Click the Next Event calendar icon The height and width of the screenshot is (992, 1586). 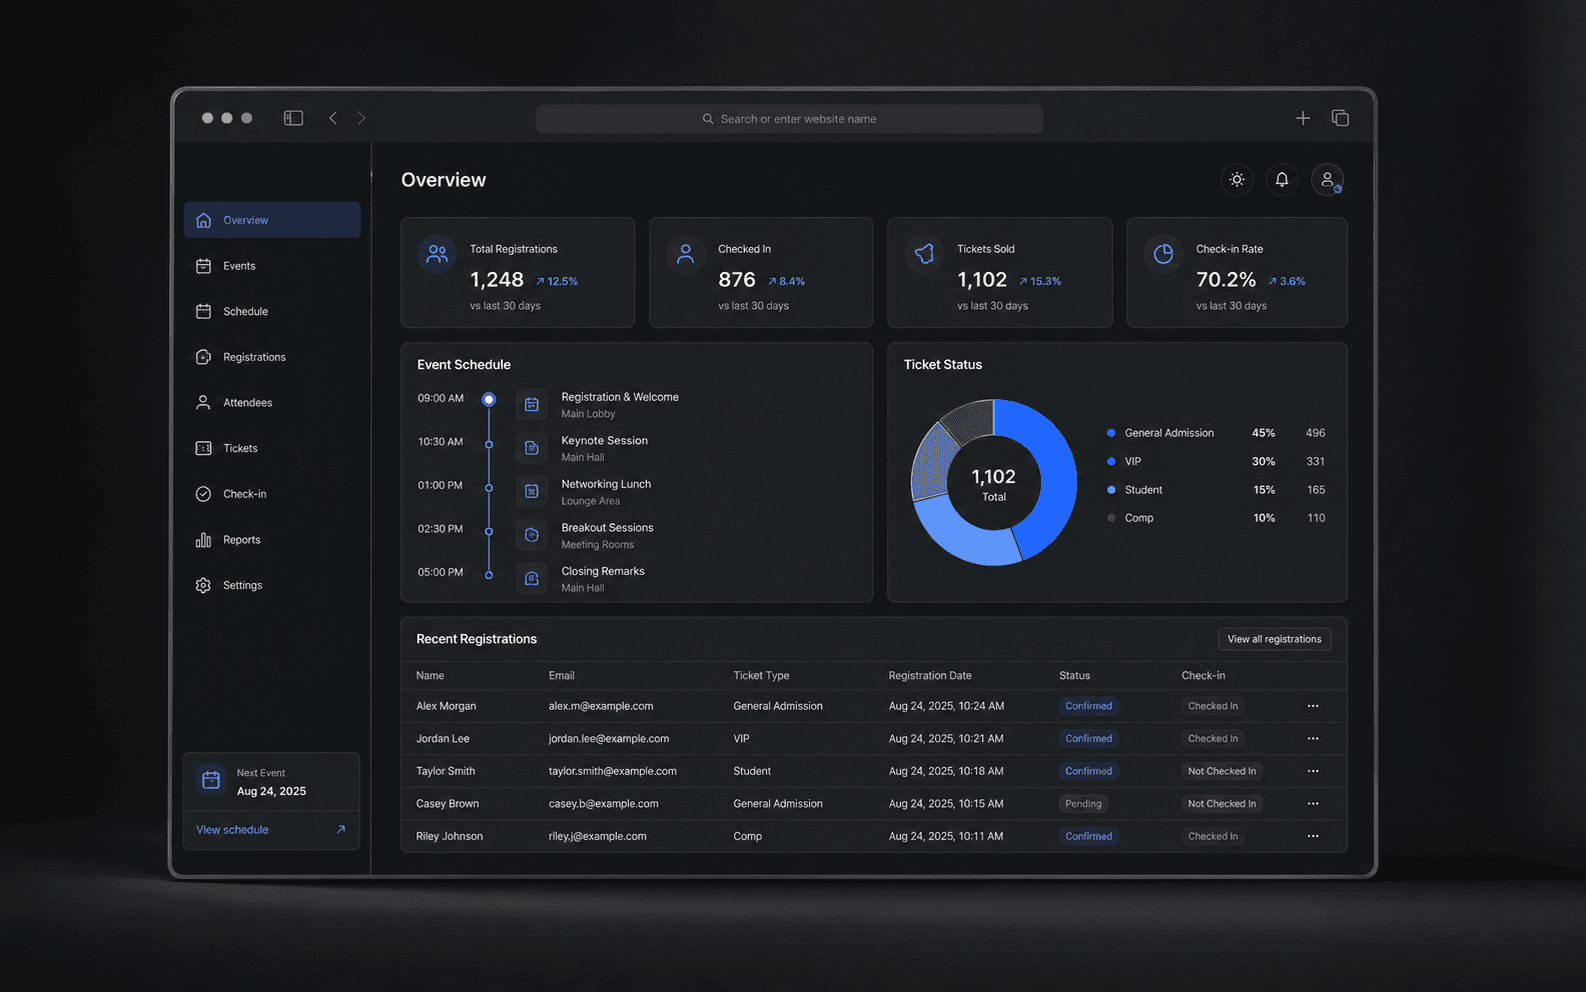click(211, 781)
